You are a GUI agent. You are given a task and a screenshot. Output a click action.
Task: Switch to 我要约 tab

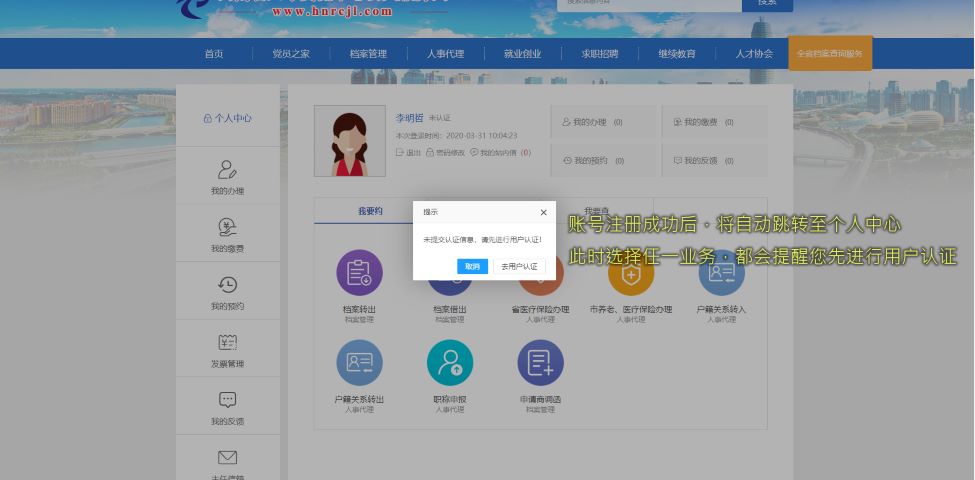tap(371, 211)
